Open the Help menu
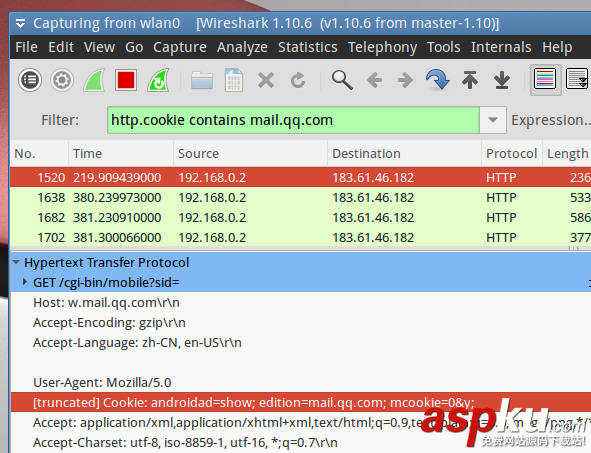This screenshot has height=453, width=591. pyautogui.click(x=557, y=47)
